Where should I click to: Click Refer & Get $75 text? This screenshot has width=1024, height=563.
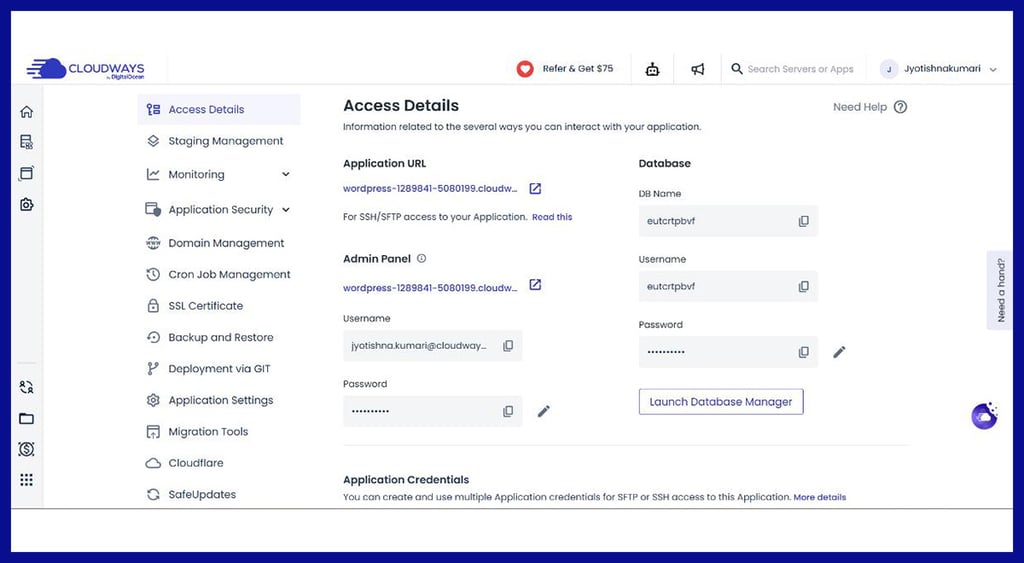[578, 69]
